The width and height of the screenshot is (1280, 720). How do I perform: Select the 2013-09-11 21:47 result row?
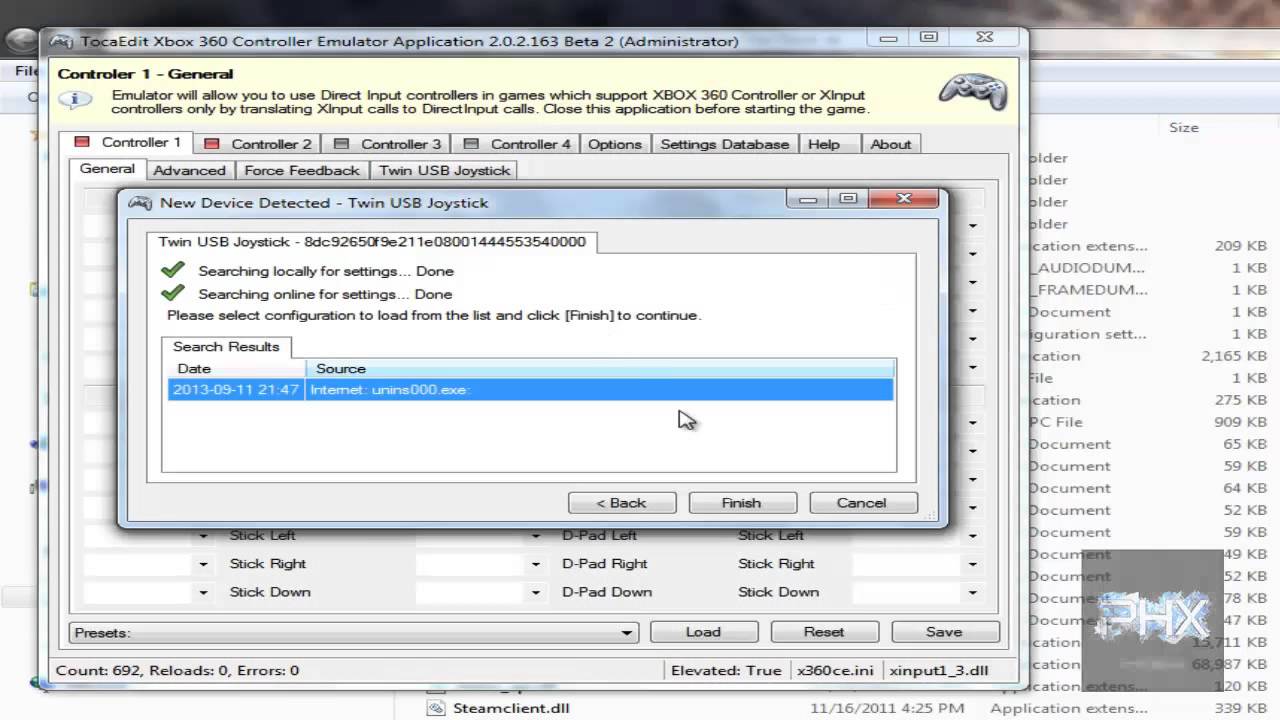(x=530, y=389)
